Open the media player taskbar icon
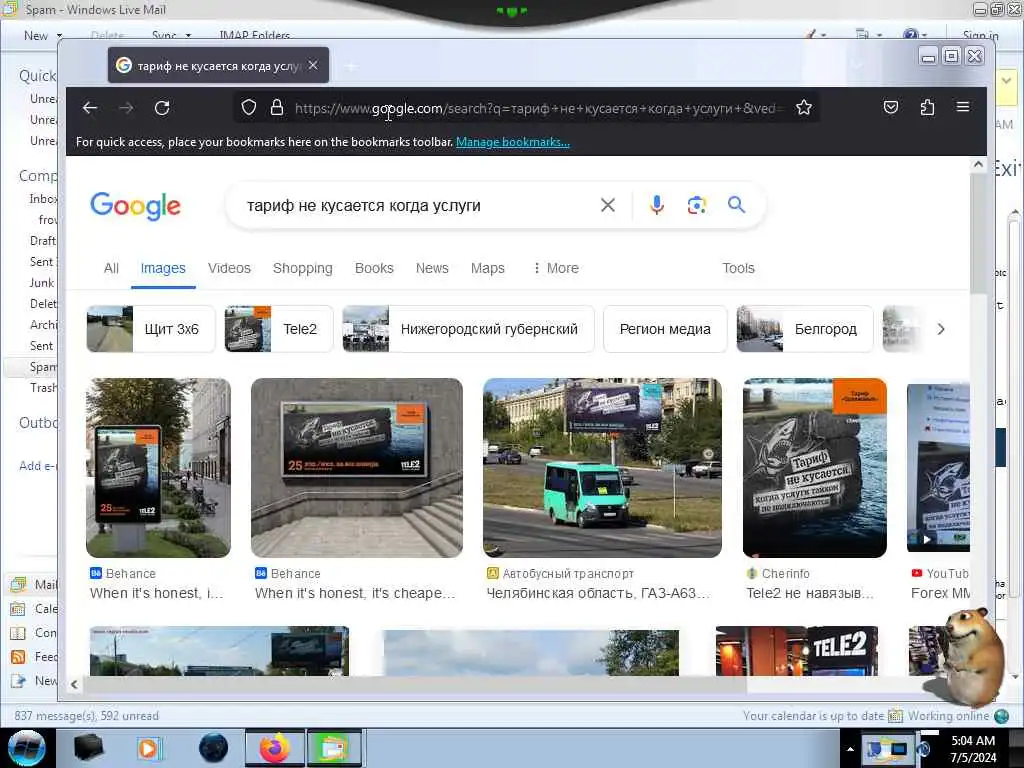The height and width of the screenshot is (768, 1024). 148,748
